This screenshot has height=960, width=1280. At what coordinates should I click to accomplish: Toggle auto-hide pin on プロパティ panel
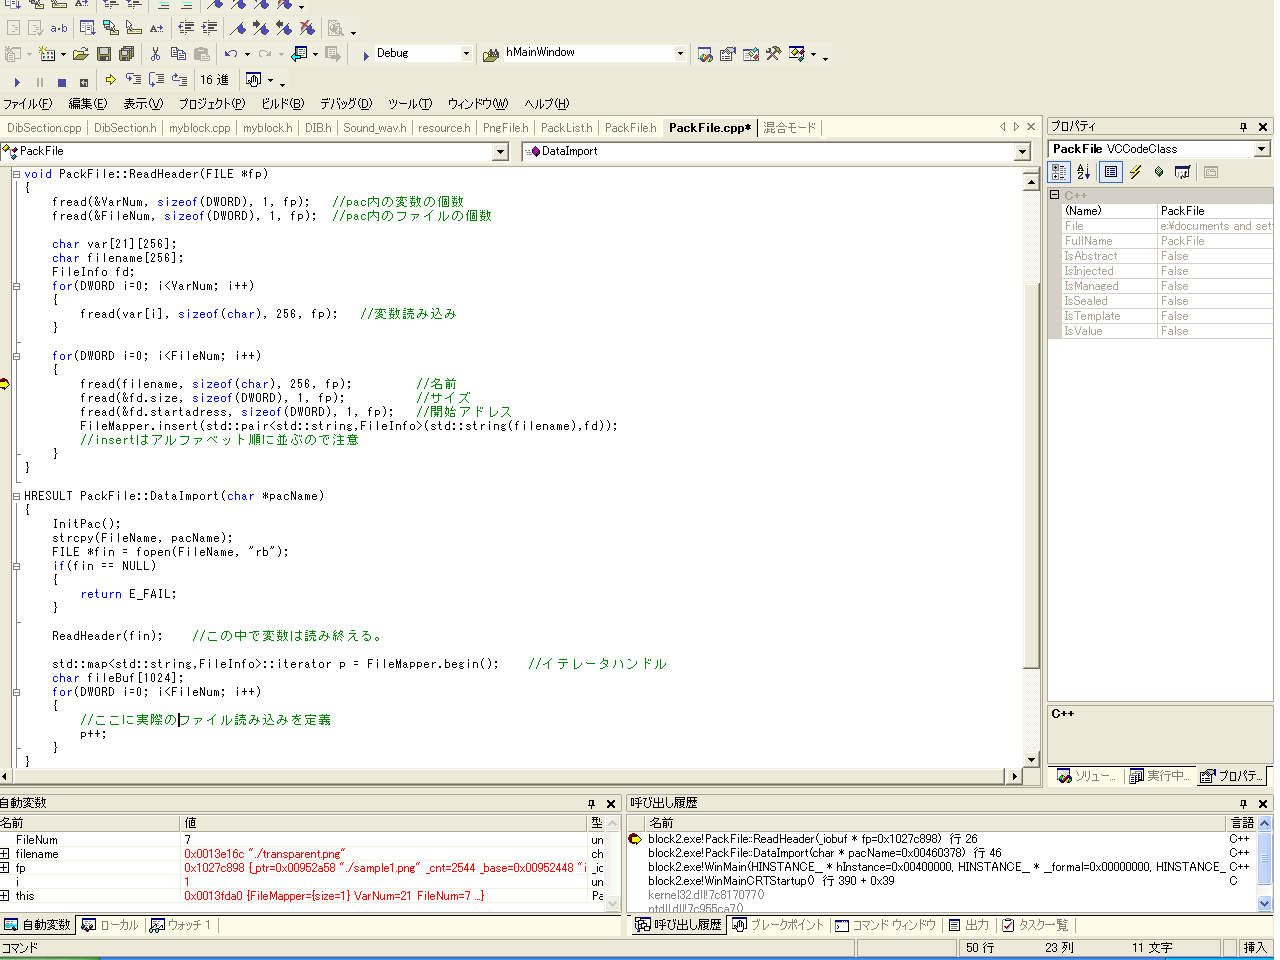1243,127
